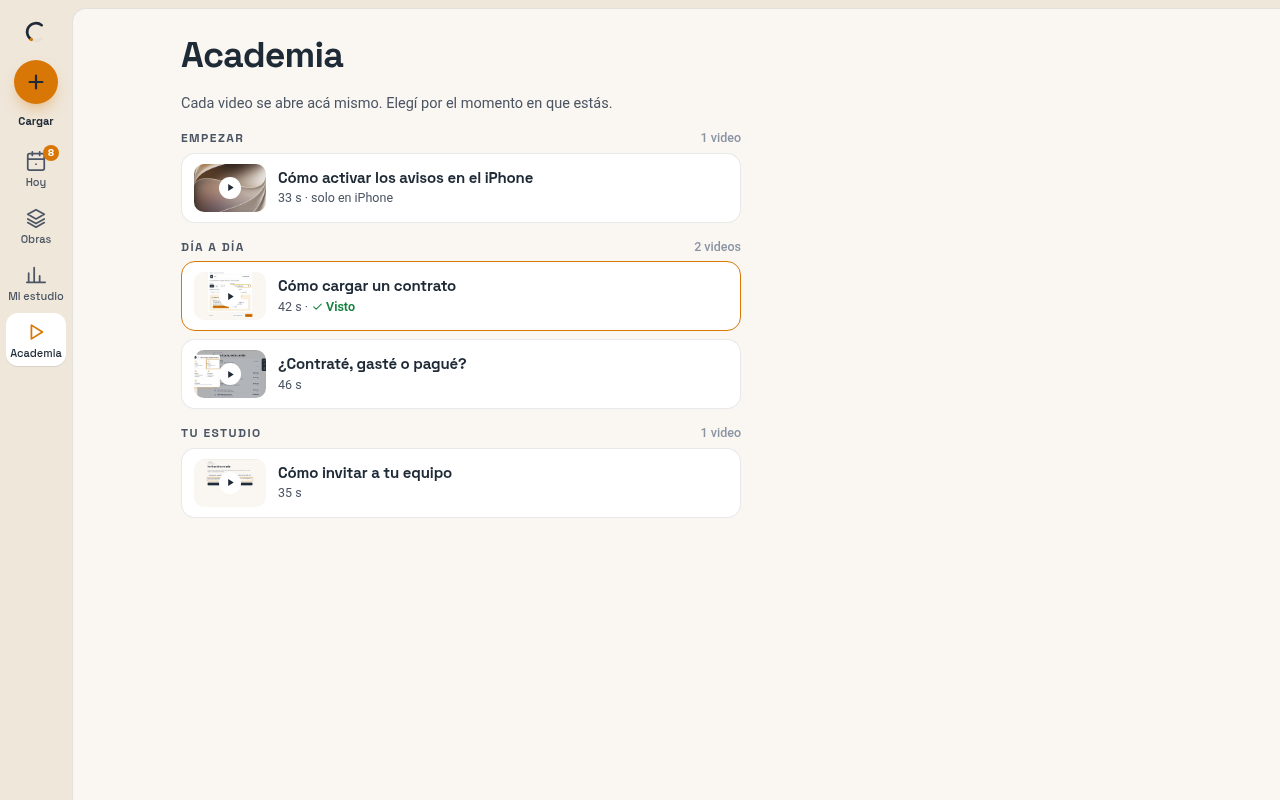Click the orange plus Cargar button

pos(36,82)
